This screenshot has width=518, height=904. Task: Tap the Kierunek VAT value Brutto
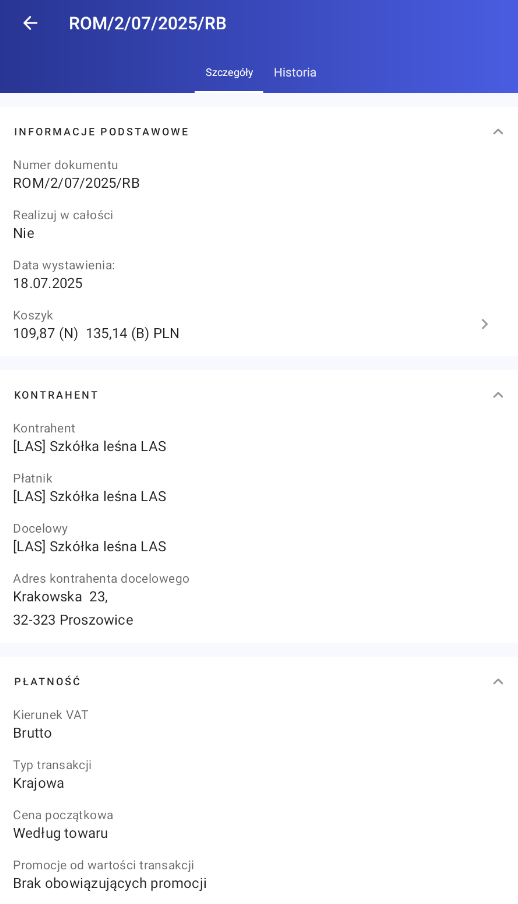point(32,733)
